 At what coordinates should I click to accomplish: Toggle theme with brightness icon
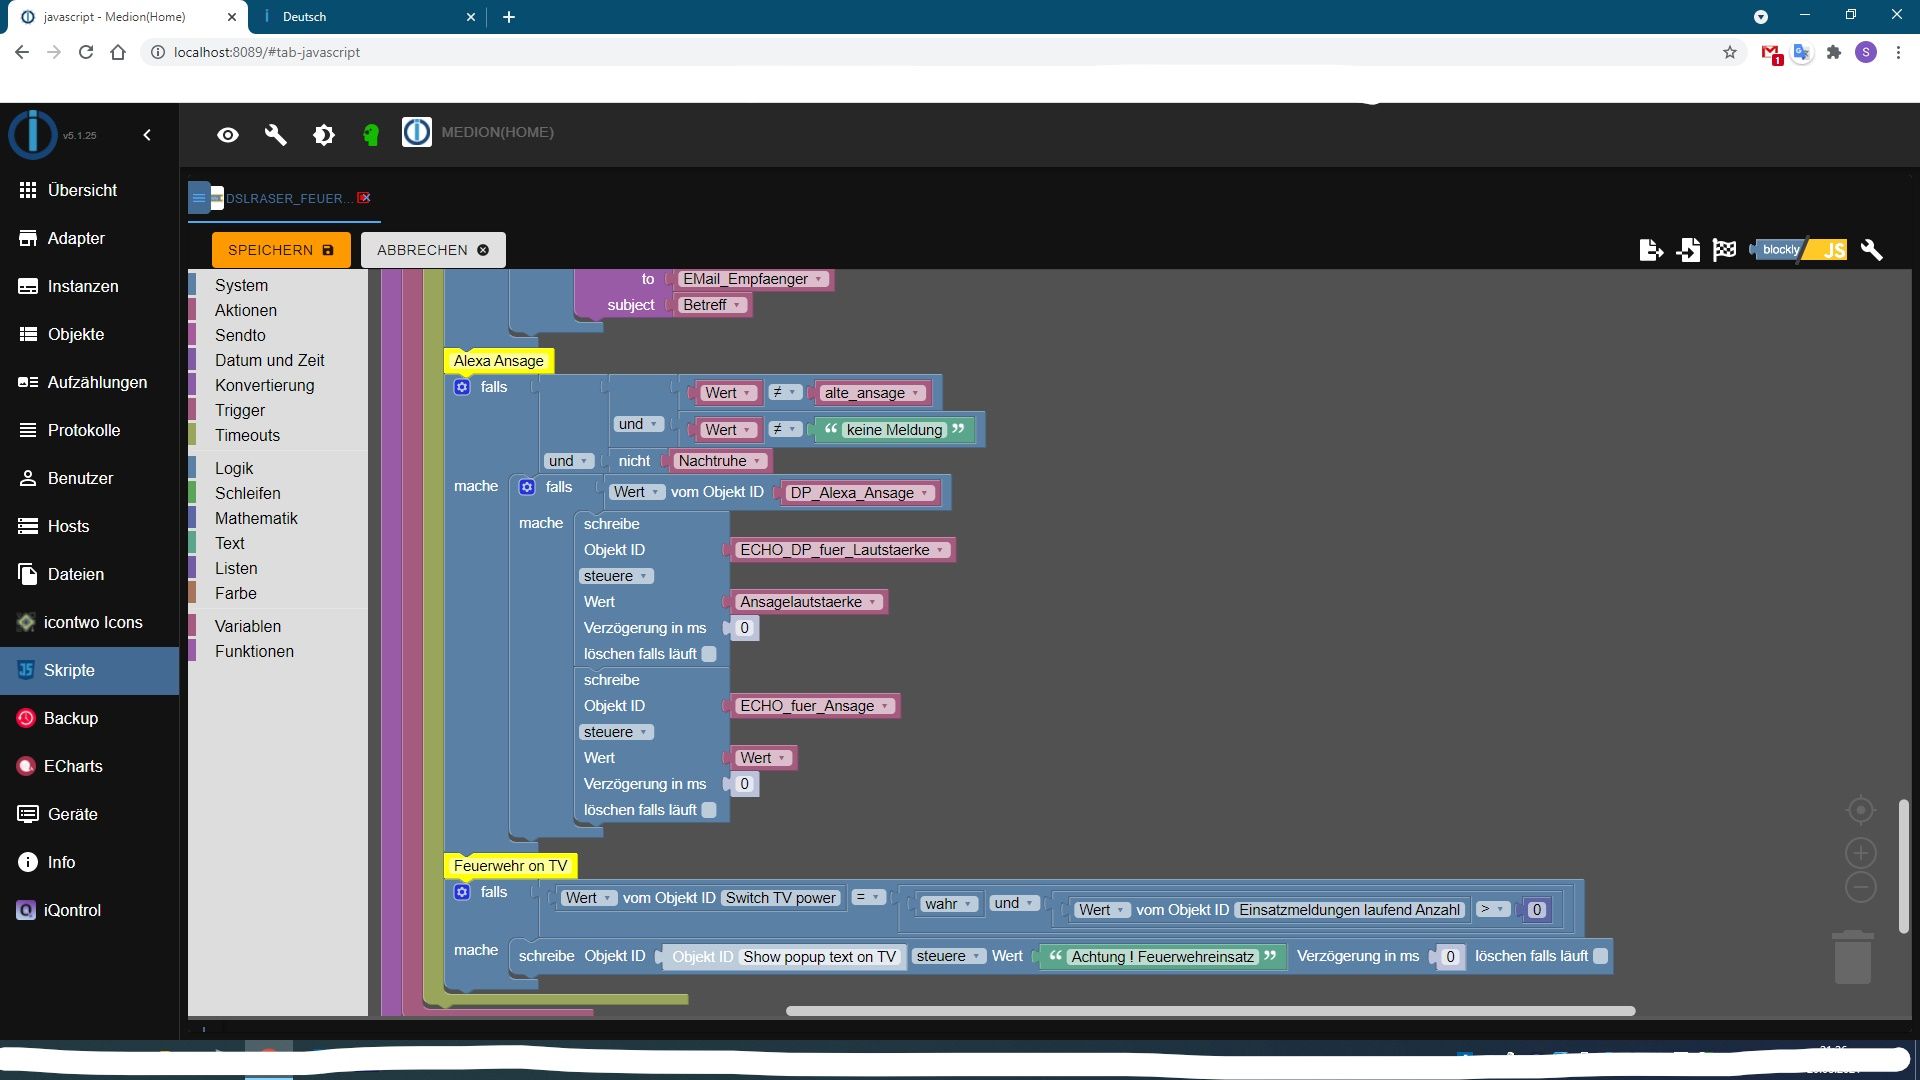(324, 135)
